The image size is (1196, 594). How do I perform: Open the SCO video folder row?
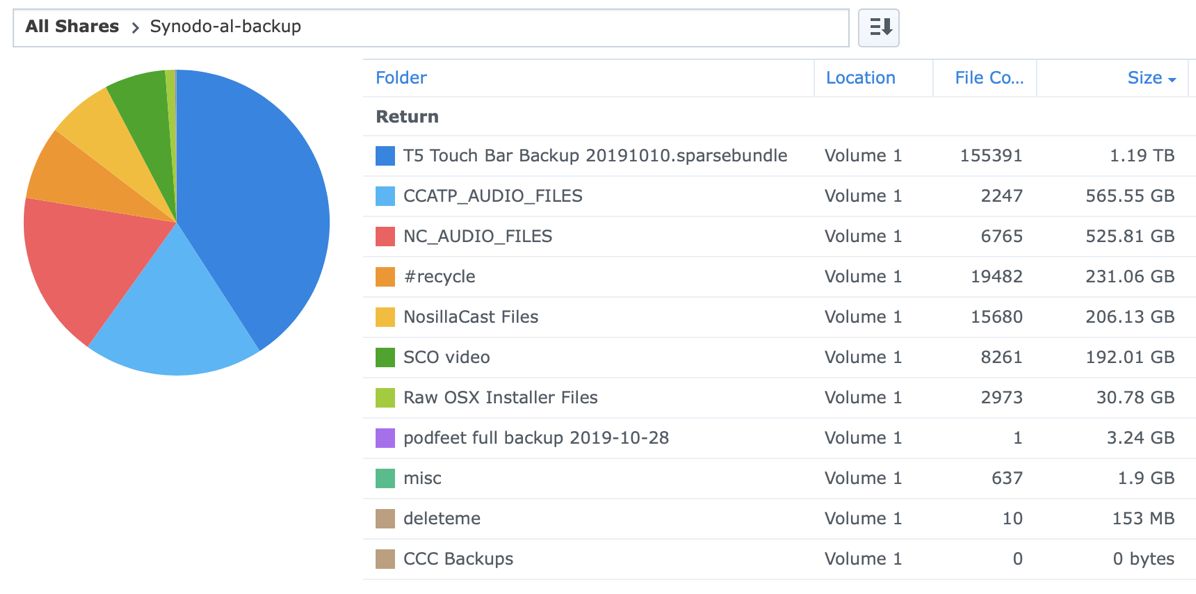coord(446,357)
